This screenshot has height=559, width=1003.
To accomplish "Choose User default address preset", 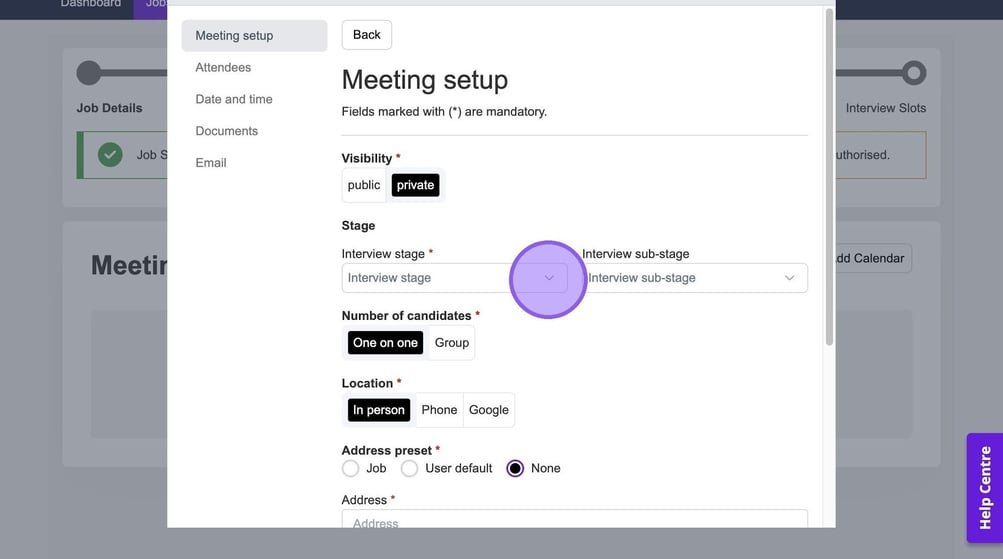I will (x=409, y=468).
